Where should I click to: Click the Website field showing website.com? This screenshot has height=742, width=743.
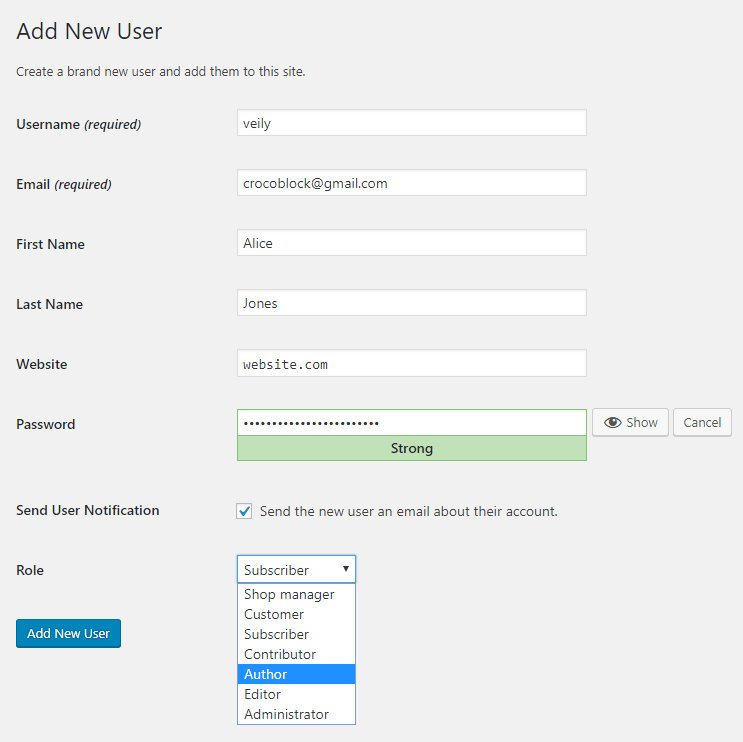coord(412,363)
